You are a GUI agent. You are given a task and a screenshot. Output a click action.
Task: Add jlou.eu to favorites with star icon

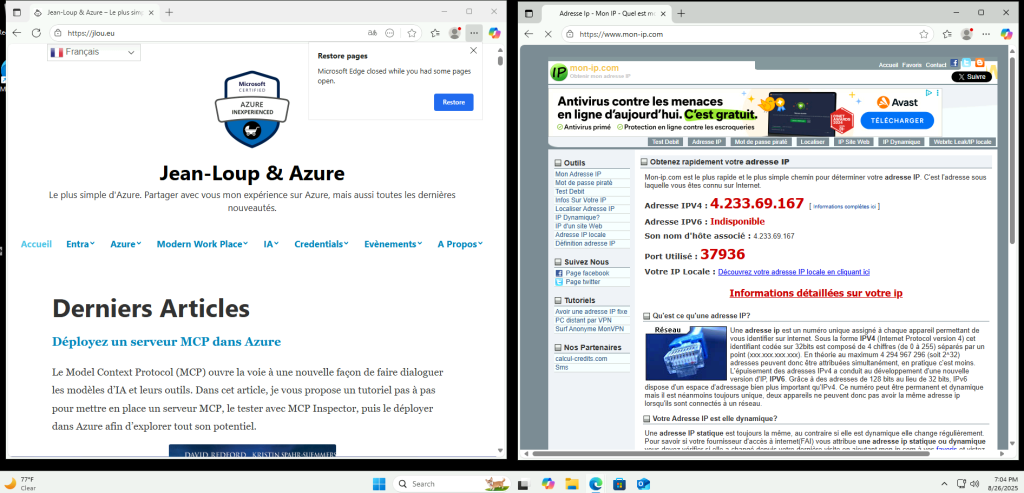coord(412,33)
